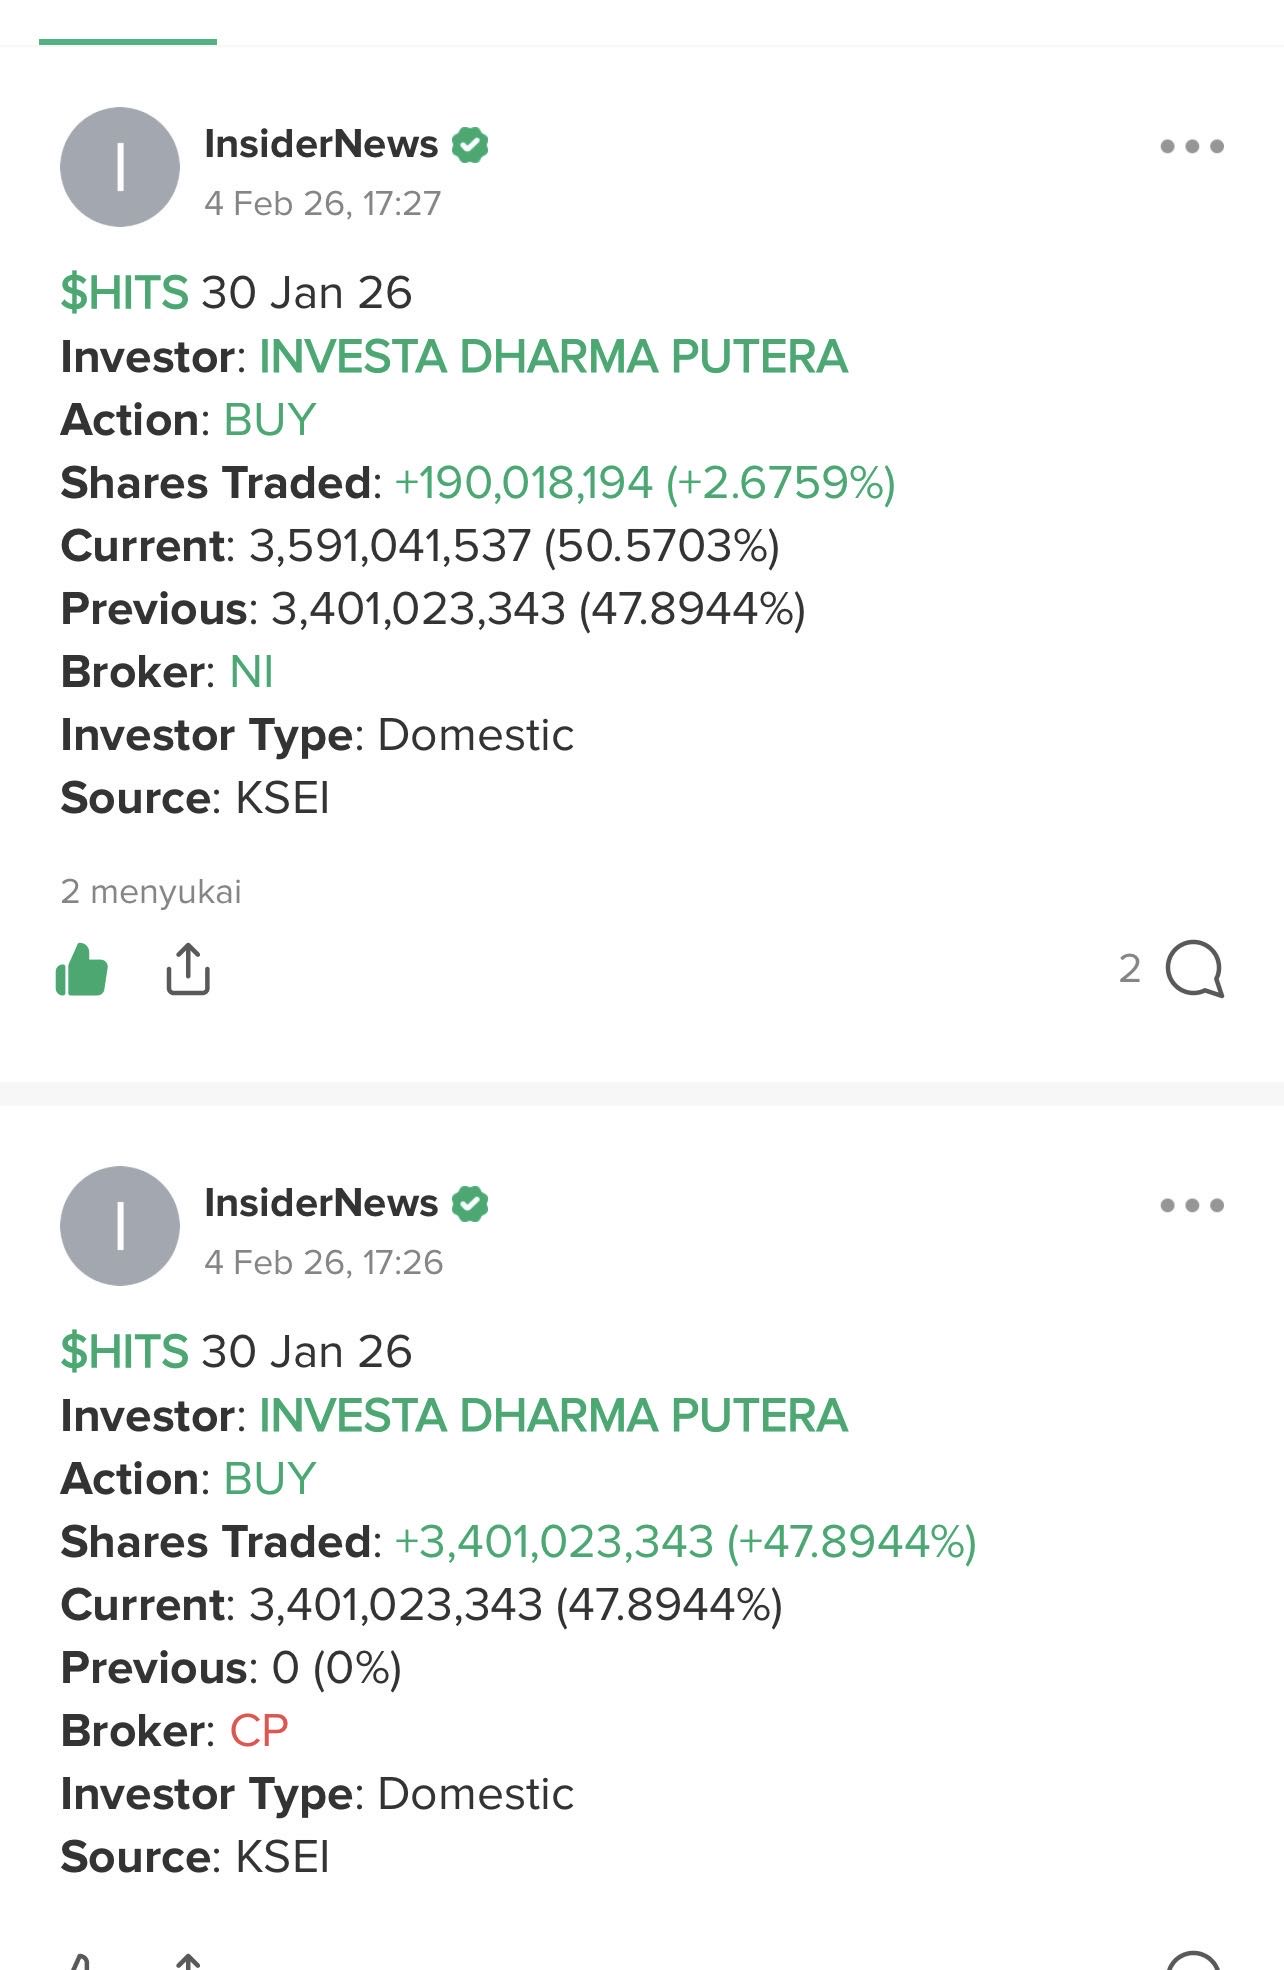The height and width of the screenshot is (1970, 1284).
Task: Open the $HITS ticker in the second post
Action: point(125,1352)
